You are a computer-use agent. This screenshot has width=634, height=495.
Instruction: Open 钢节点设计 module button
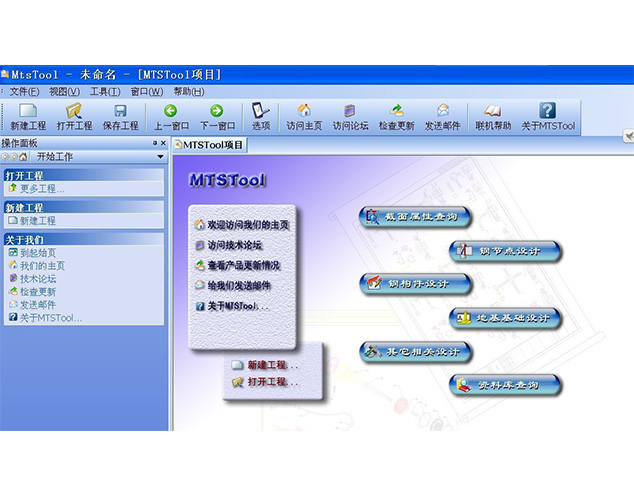505,251
